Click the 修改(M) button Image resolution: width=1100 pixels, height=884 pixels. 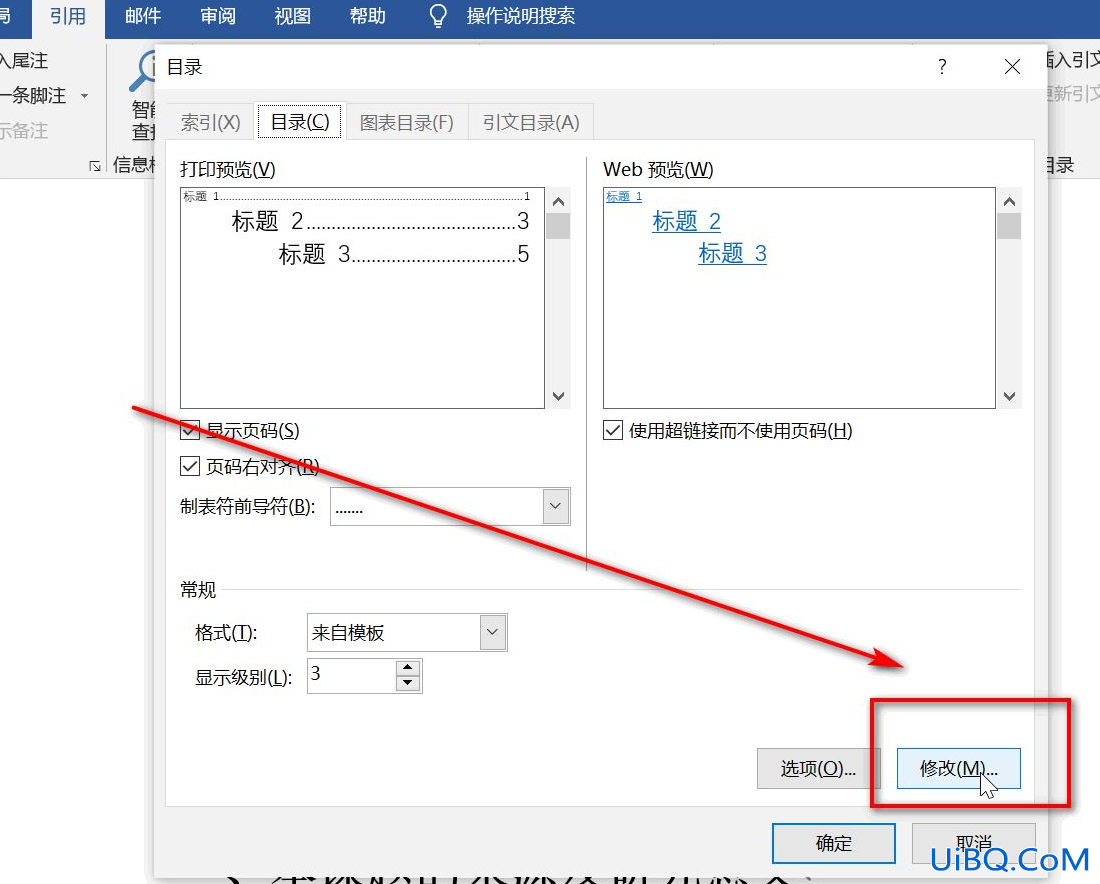958,768
